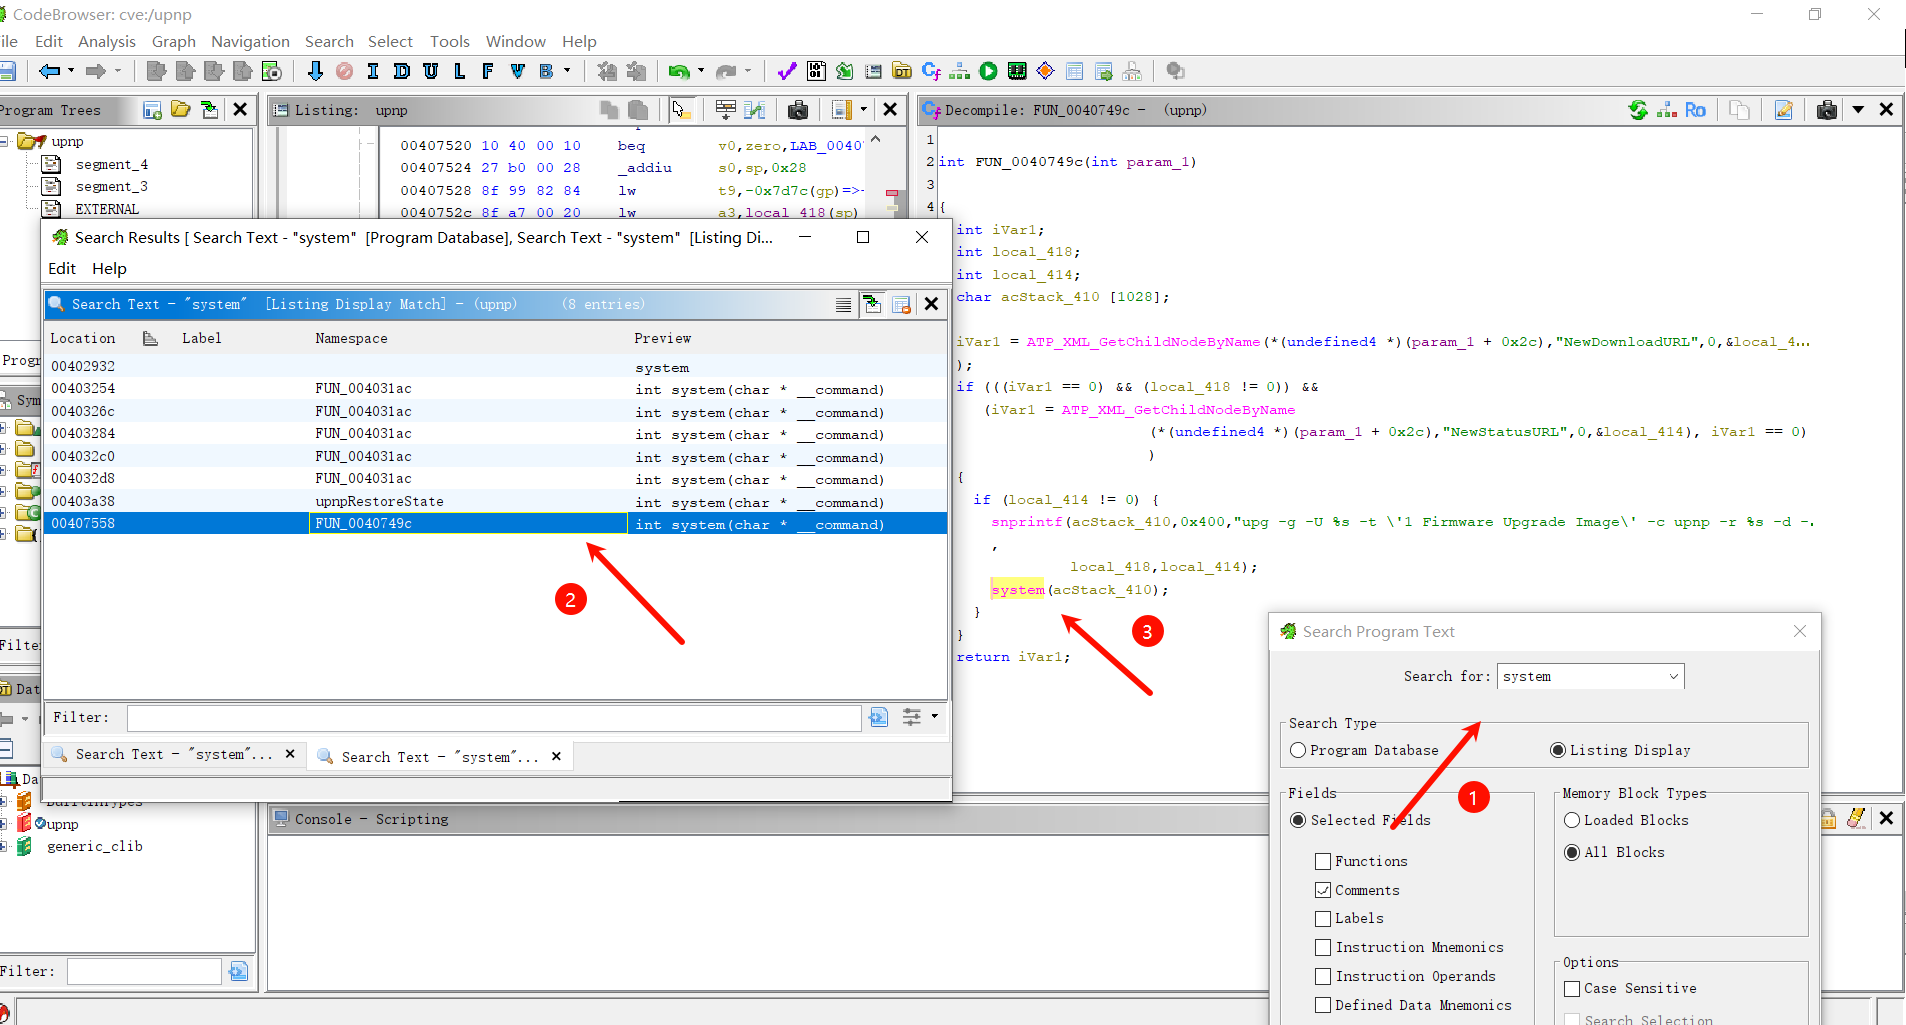Viewport: 1906px width, 1025px height.
Task: Select the Listing Display radio button
Action: click(x=1558, y=750)
